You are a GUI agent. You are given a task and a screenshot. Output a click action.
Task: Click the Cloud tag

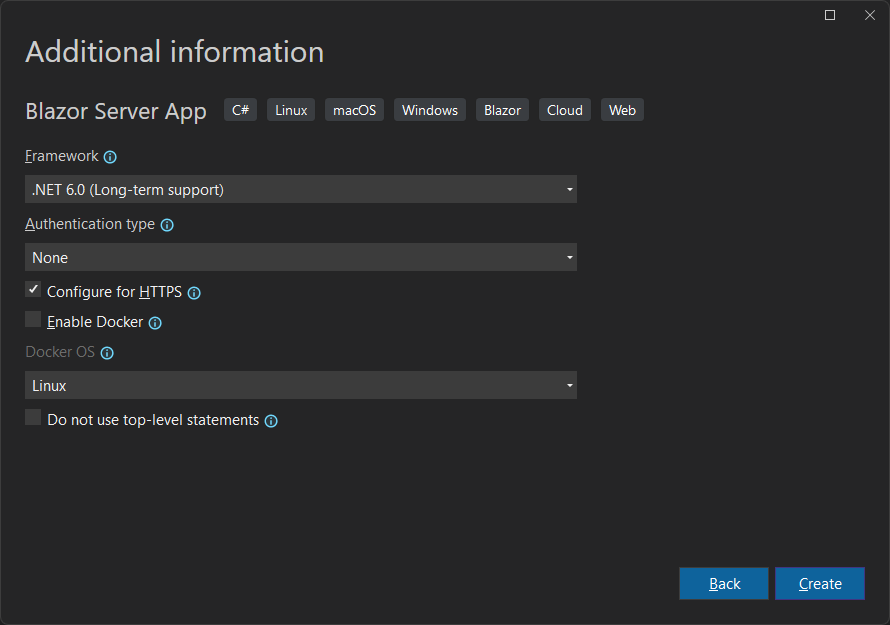point(565,110)
